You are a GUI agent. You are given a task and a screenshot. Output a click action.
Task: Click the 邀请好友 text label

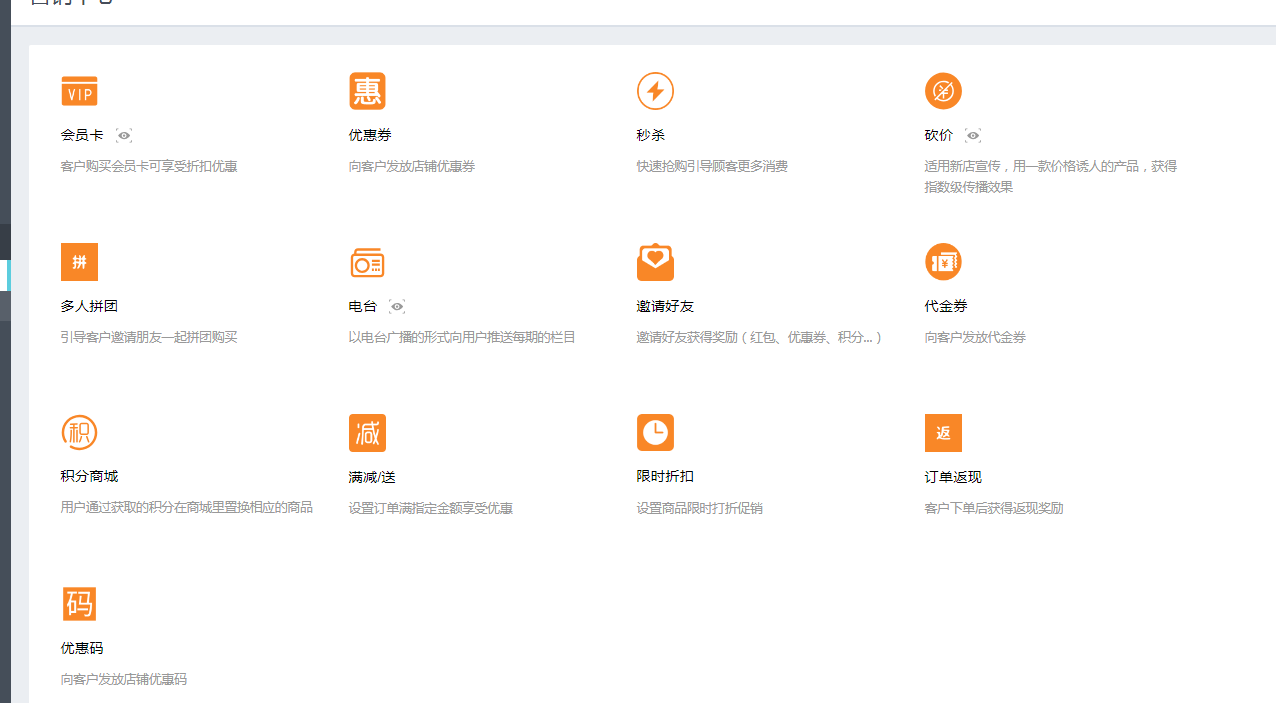tap(665, 306)
